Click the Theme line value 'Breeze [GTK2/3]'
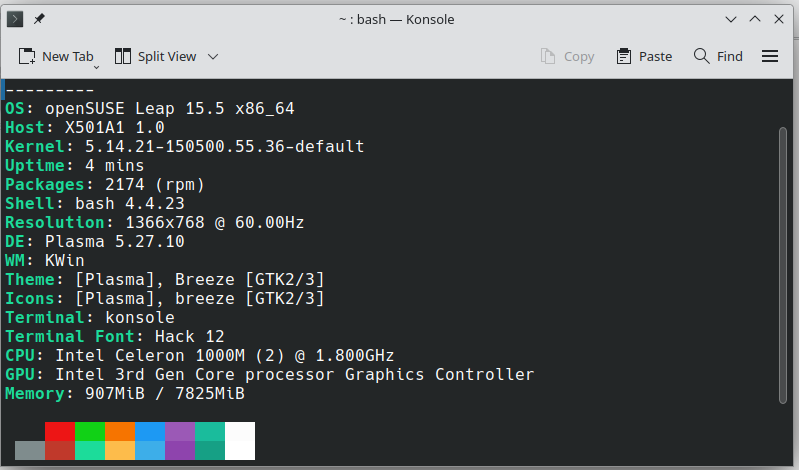This screenshot has width=799, height=470. click(250, 280)
